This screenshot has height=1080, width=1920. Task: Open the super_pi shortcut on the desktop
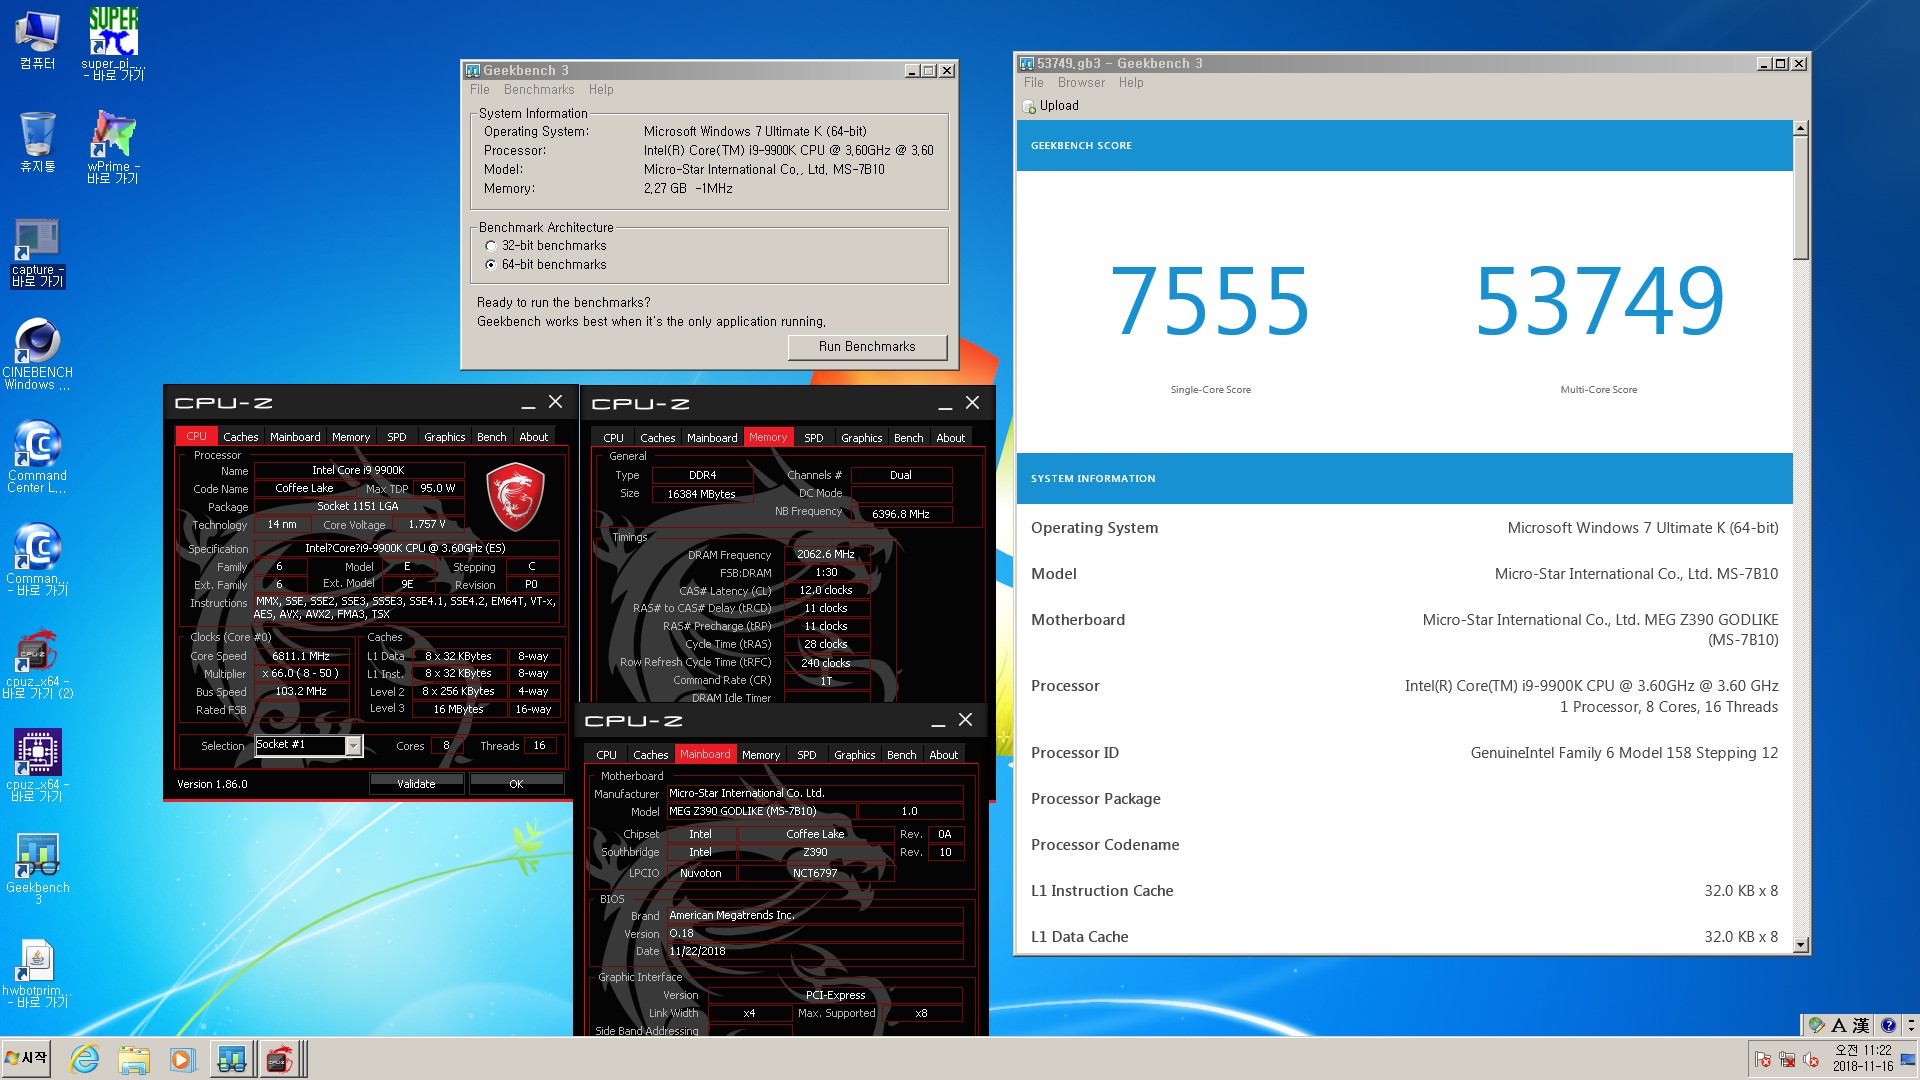(x=113, y=44)
